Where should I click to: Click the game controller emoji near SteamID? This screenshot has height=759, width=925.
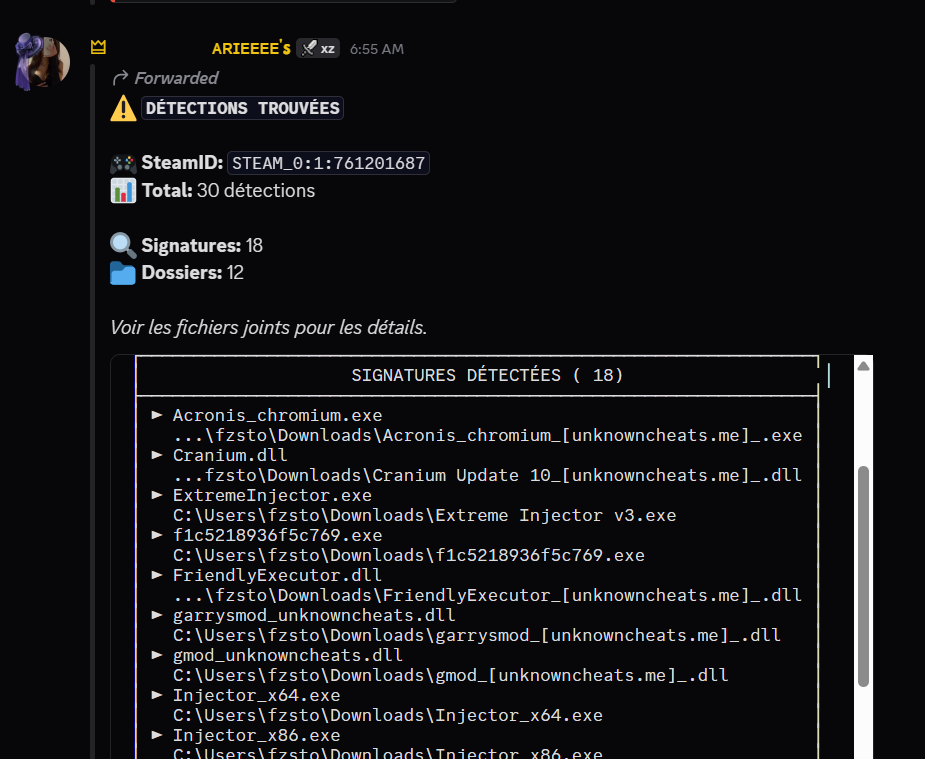pos(123,163)
